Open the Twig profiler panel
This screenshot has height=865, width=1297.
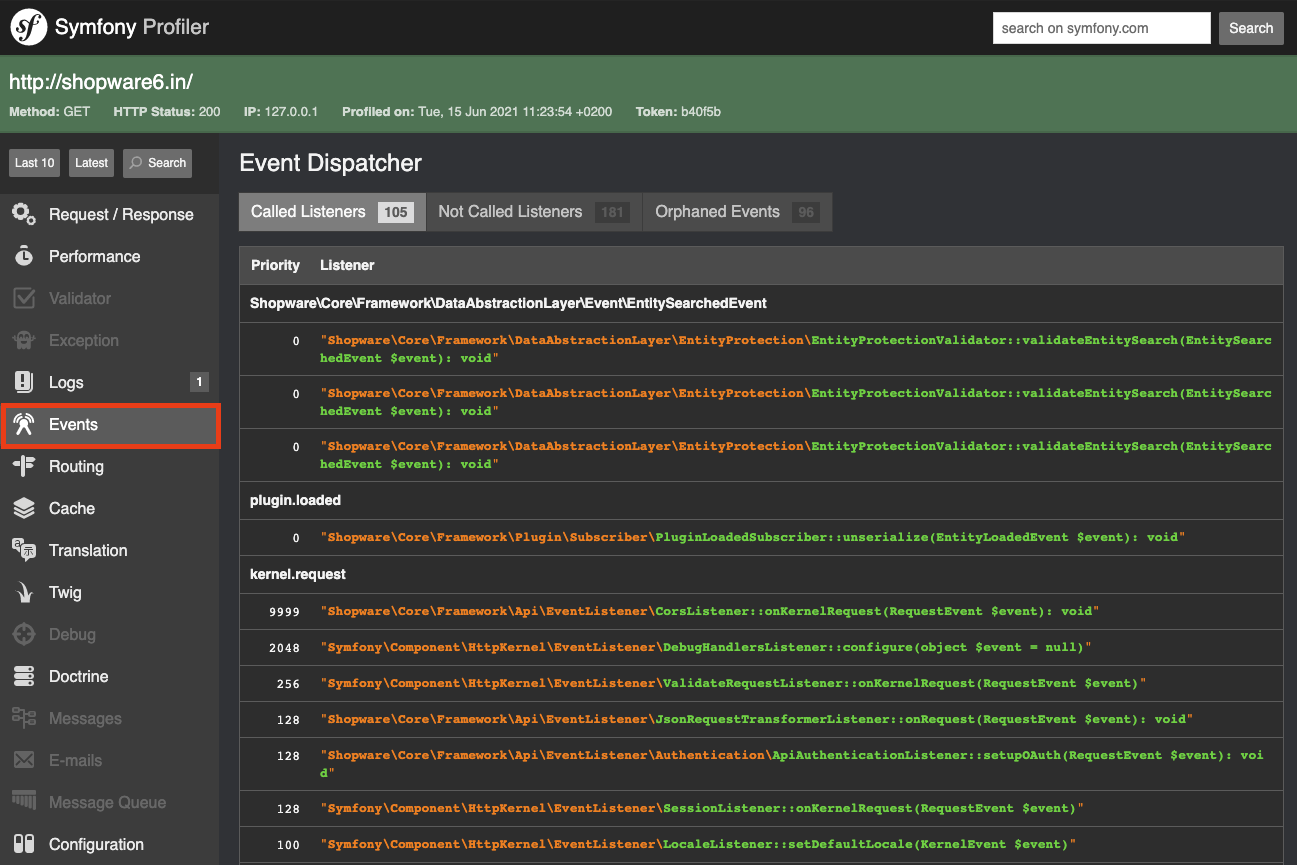63,592
